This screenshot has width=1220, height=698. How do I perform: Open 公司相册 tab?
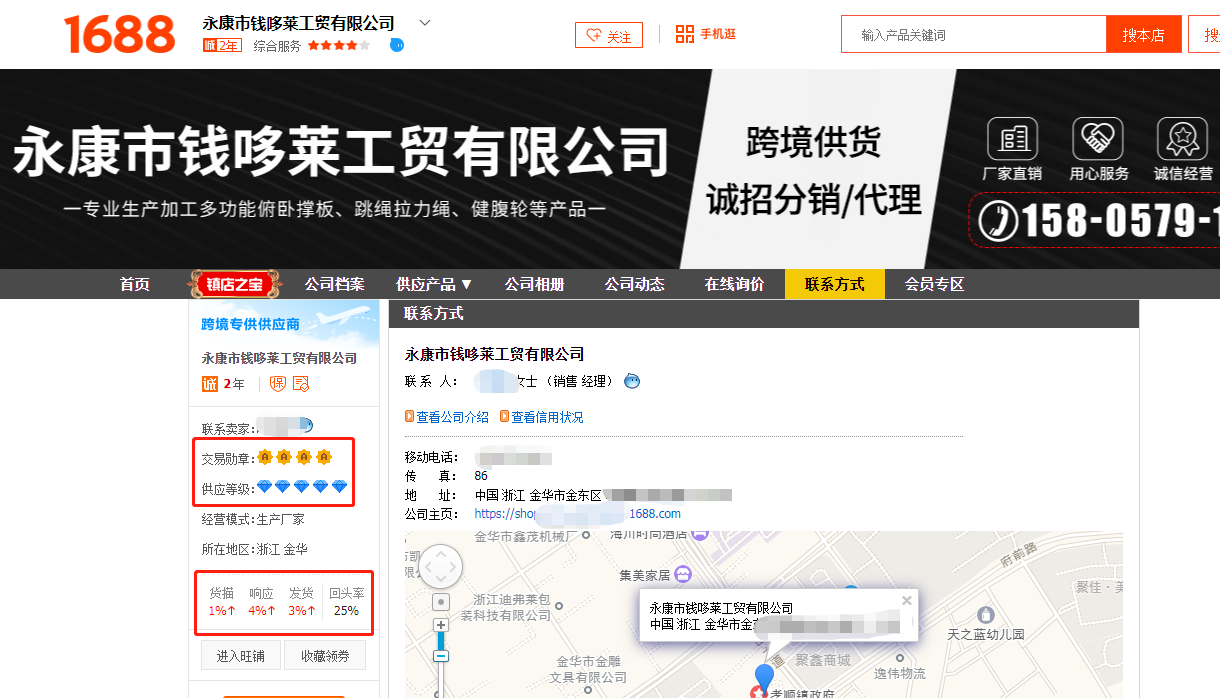(x=535, y=284)
